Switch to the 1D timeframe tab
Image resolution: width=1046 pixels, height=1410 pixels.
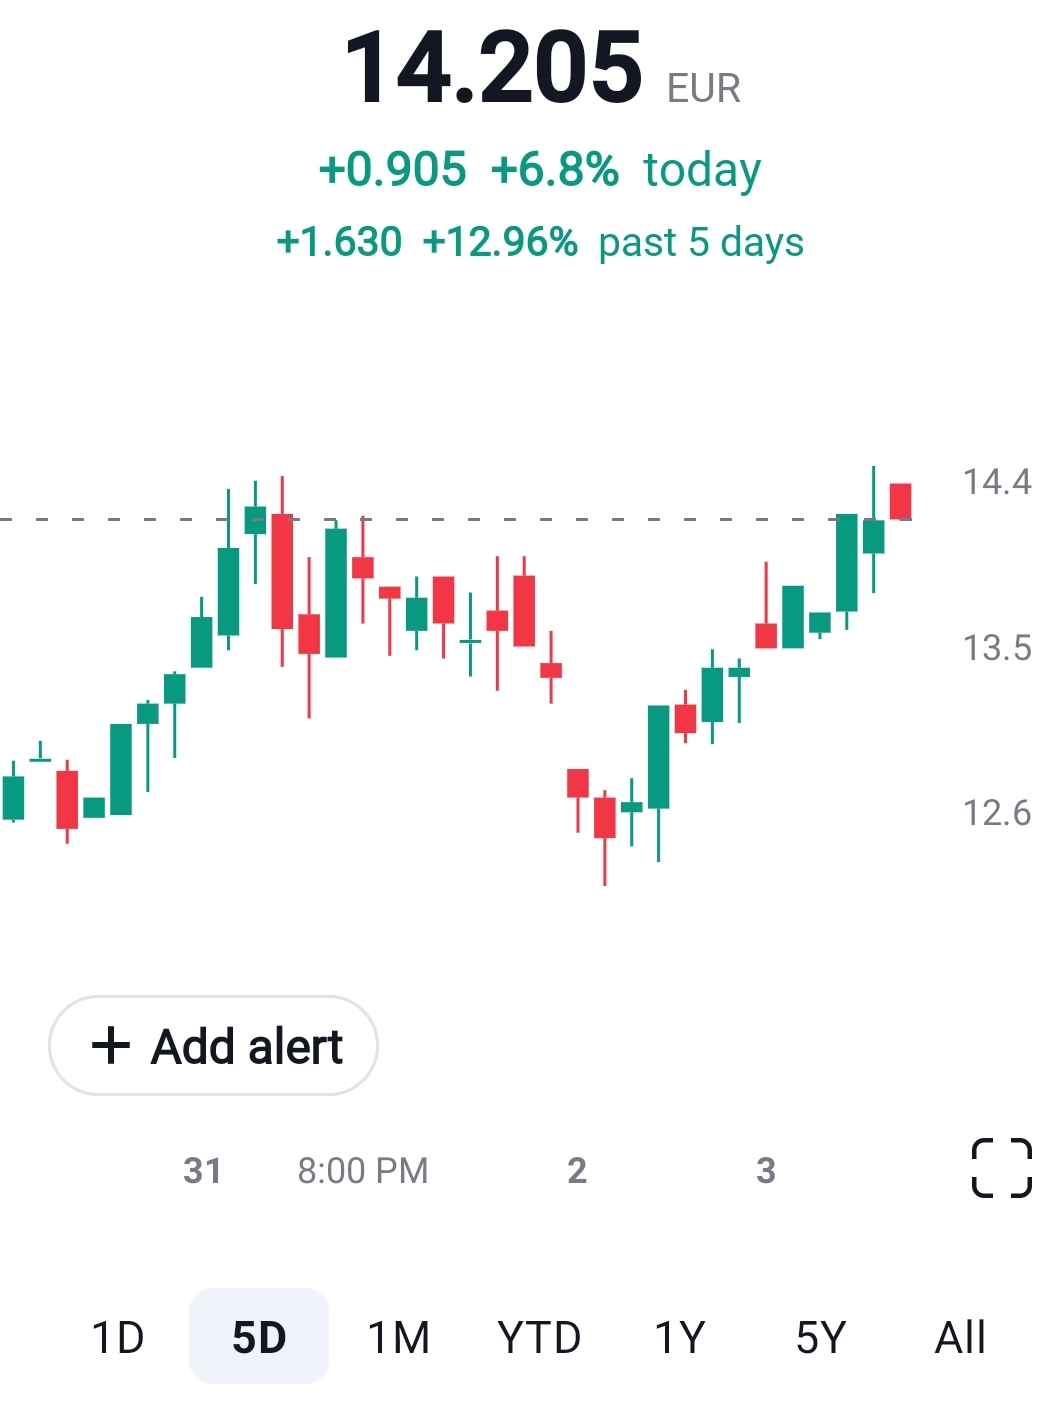tap(118, 1337)
